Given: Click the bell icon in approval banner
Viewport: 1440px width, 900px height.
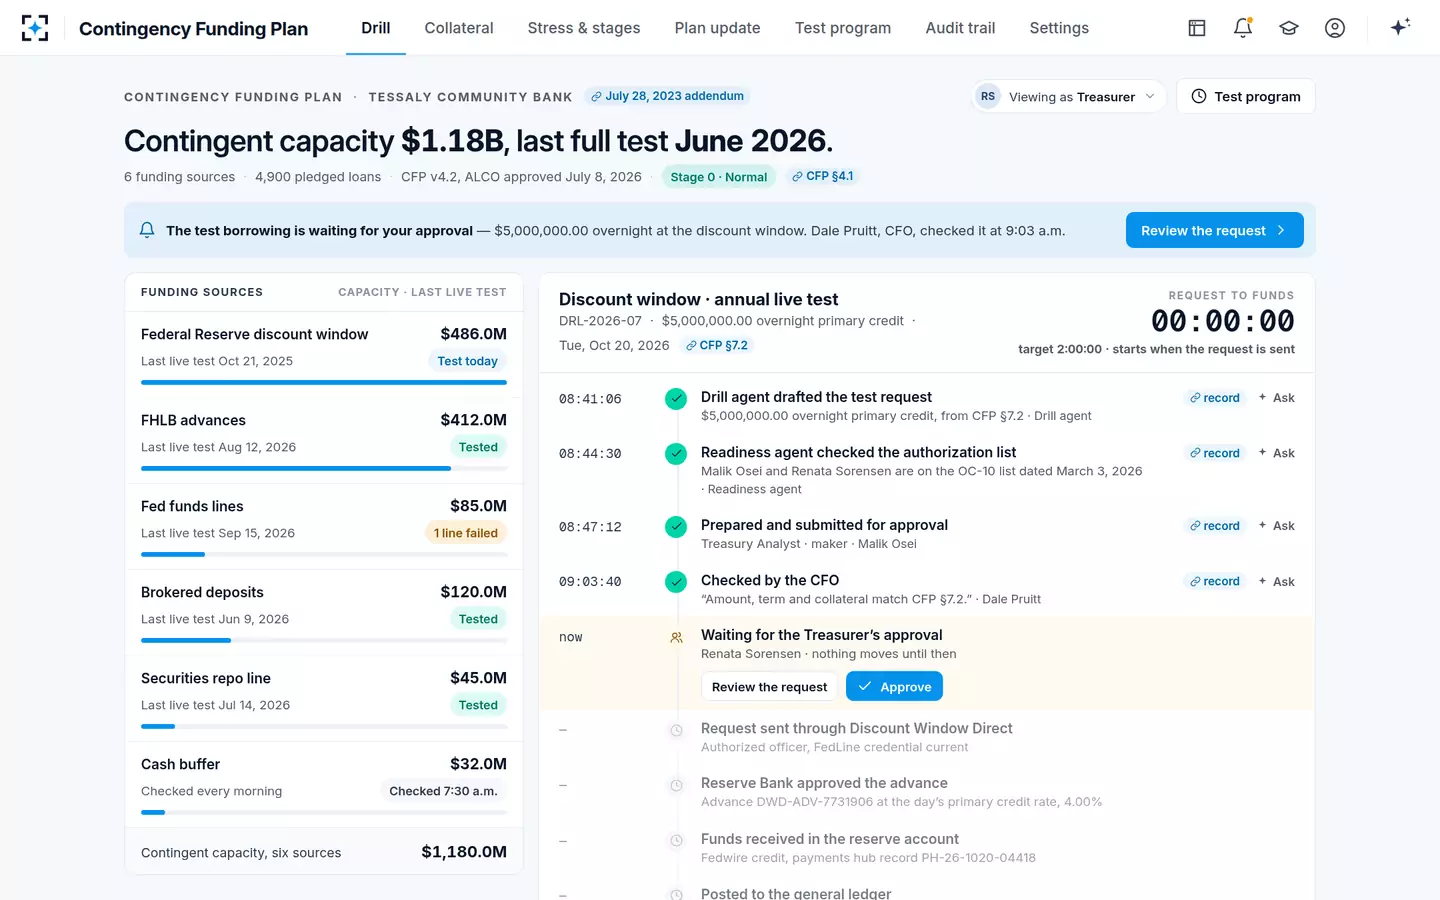Looking at the screenshot, I should pyautogui.click(x=147, y=230).
